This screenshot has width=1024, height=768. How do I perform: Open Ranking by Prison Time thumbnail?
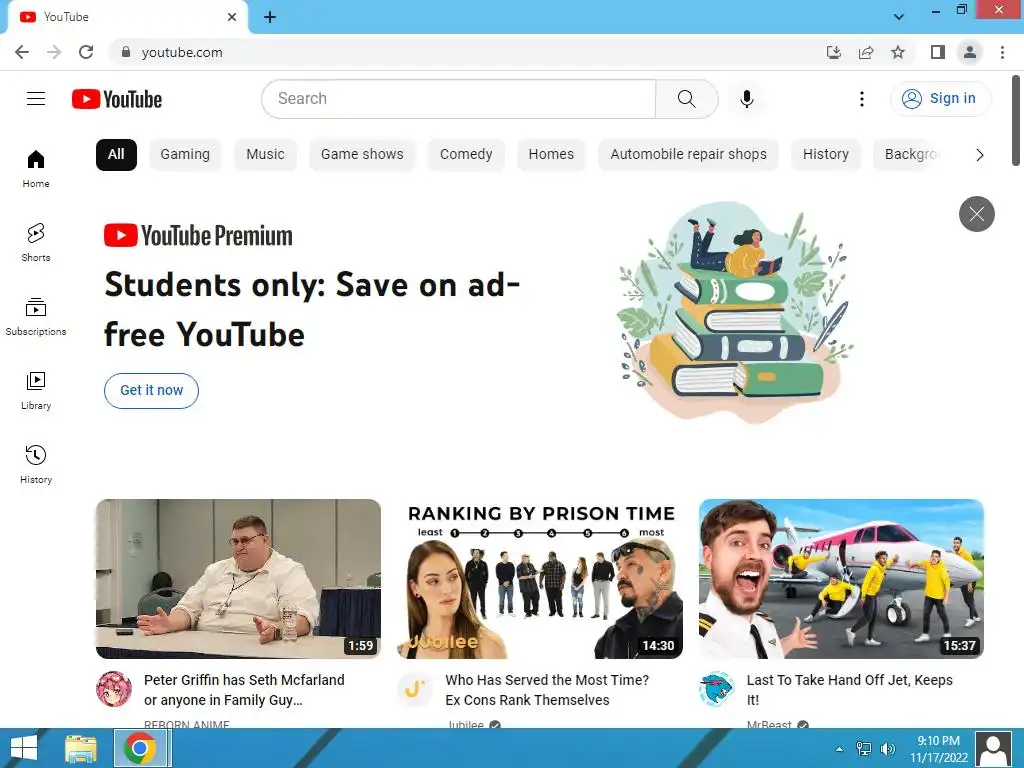540,579
